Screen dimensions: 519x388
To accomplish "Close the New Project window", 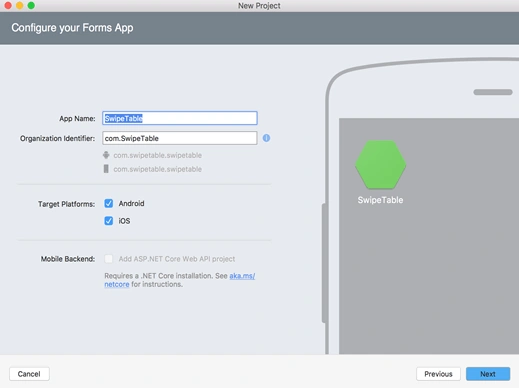I will [8, 5].
